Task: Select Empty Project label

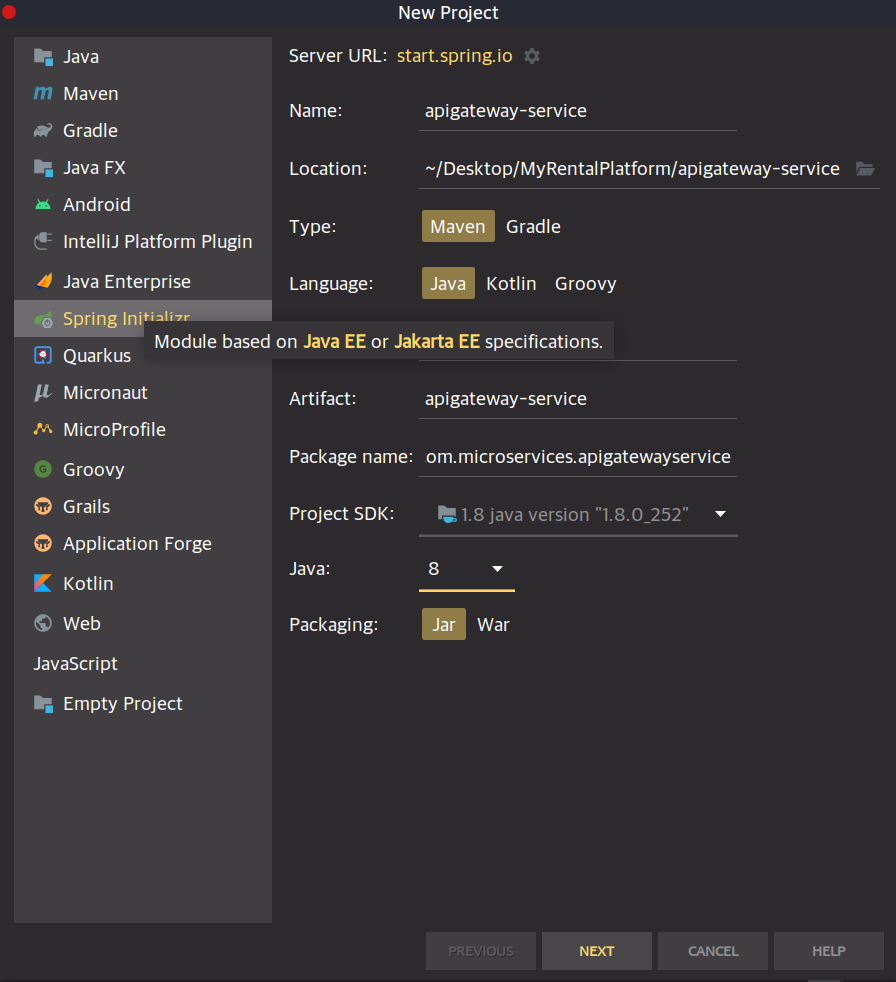Action: 123,704
